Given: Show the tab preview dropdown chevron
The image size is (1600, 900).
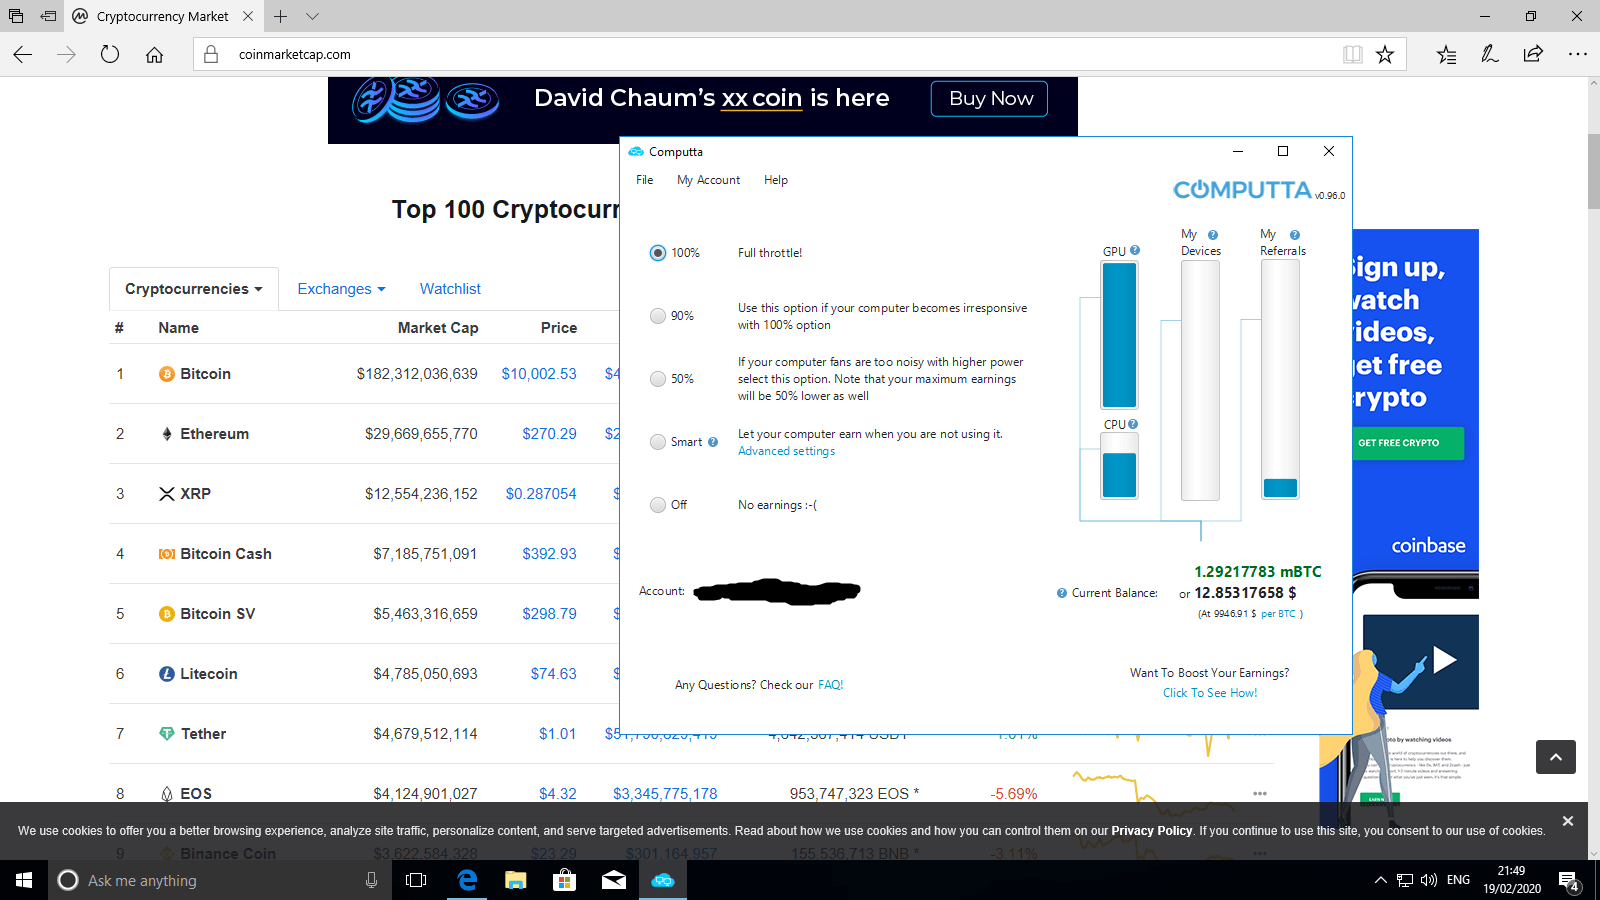Looking at the screenshot, I should (313, 16).
